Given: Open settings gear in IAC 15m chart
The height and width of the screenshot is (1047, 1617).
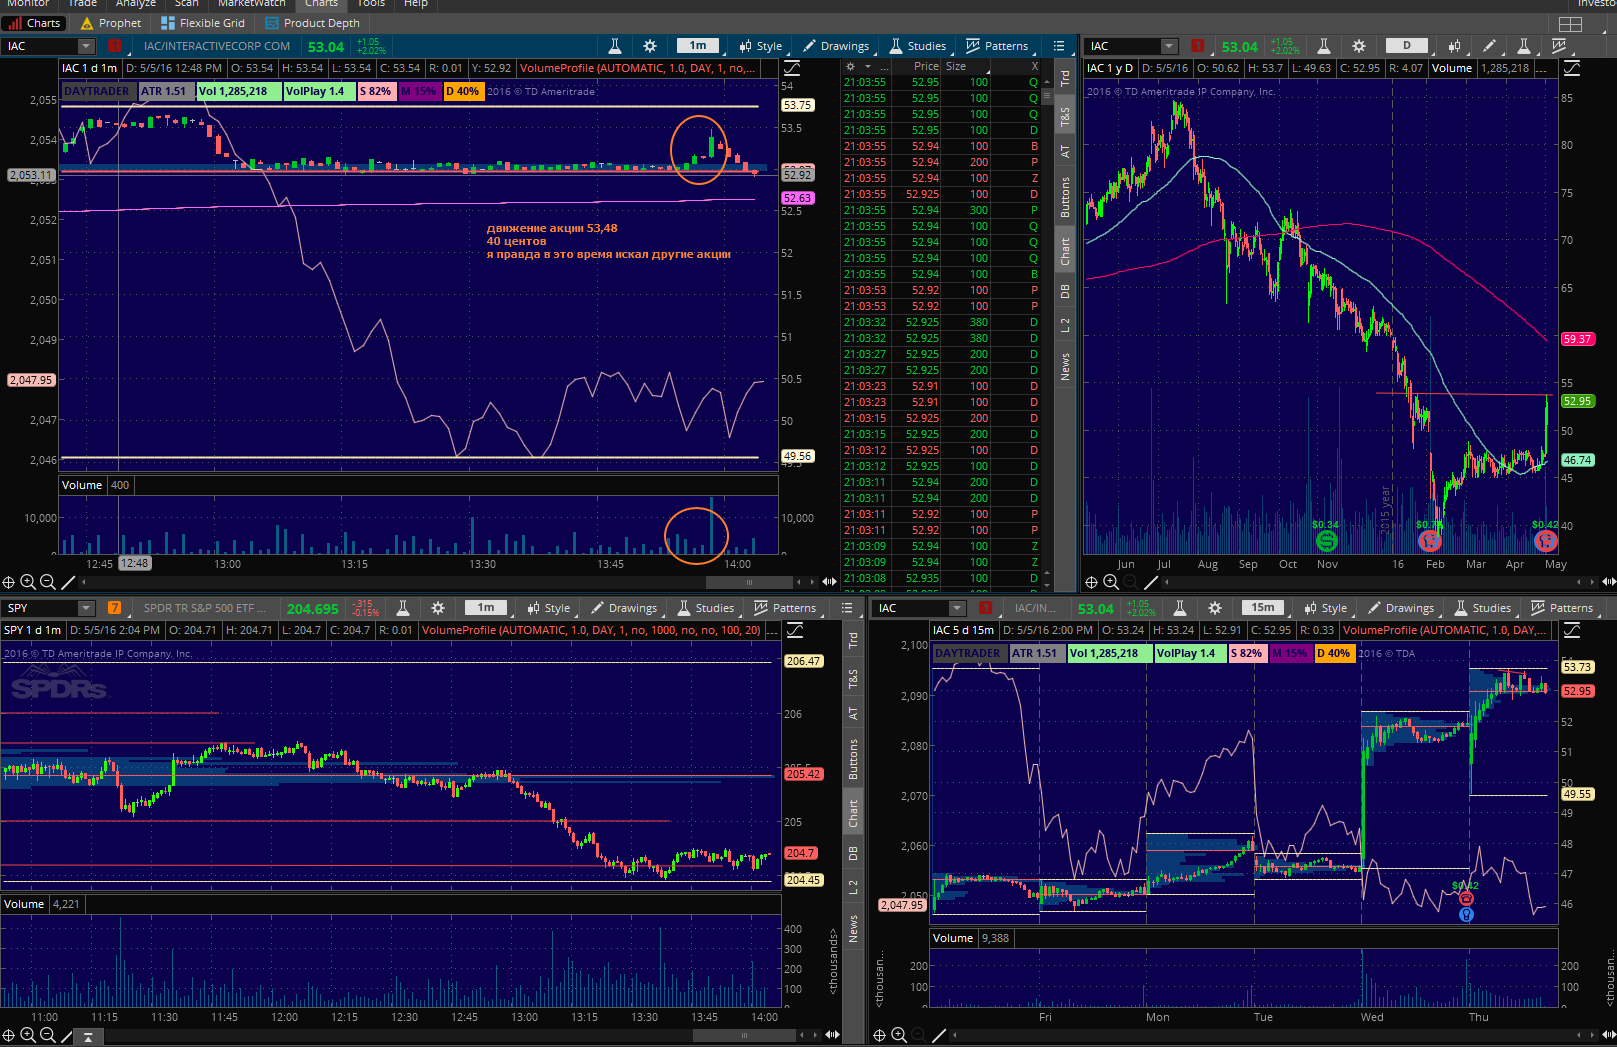Looking at the screenshot, I should (x=1215, y=608).
